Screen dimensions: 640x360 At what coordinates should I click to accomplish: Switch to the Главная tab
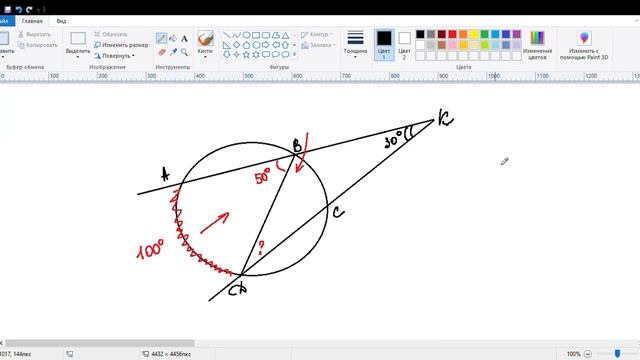tap(32, 21)
